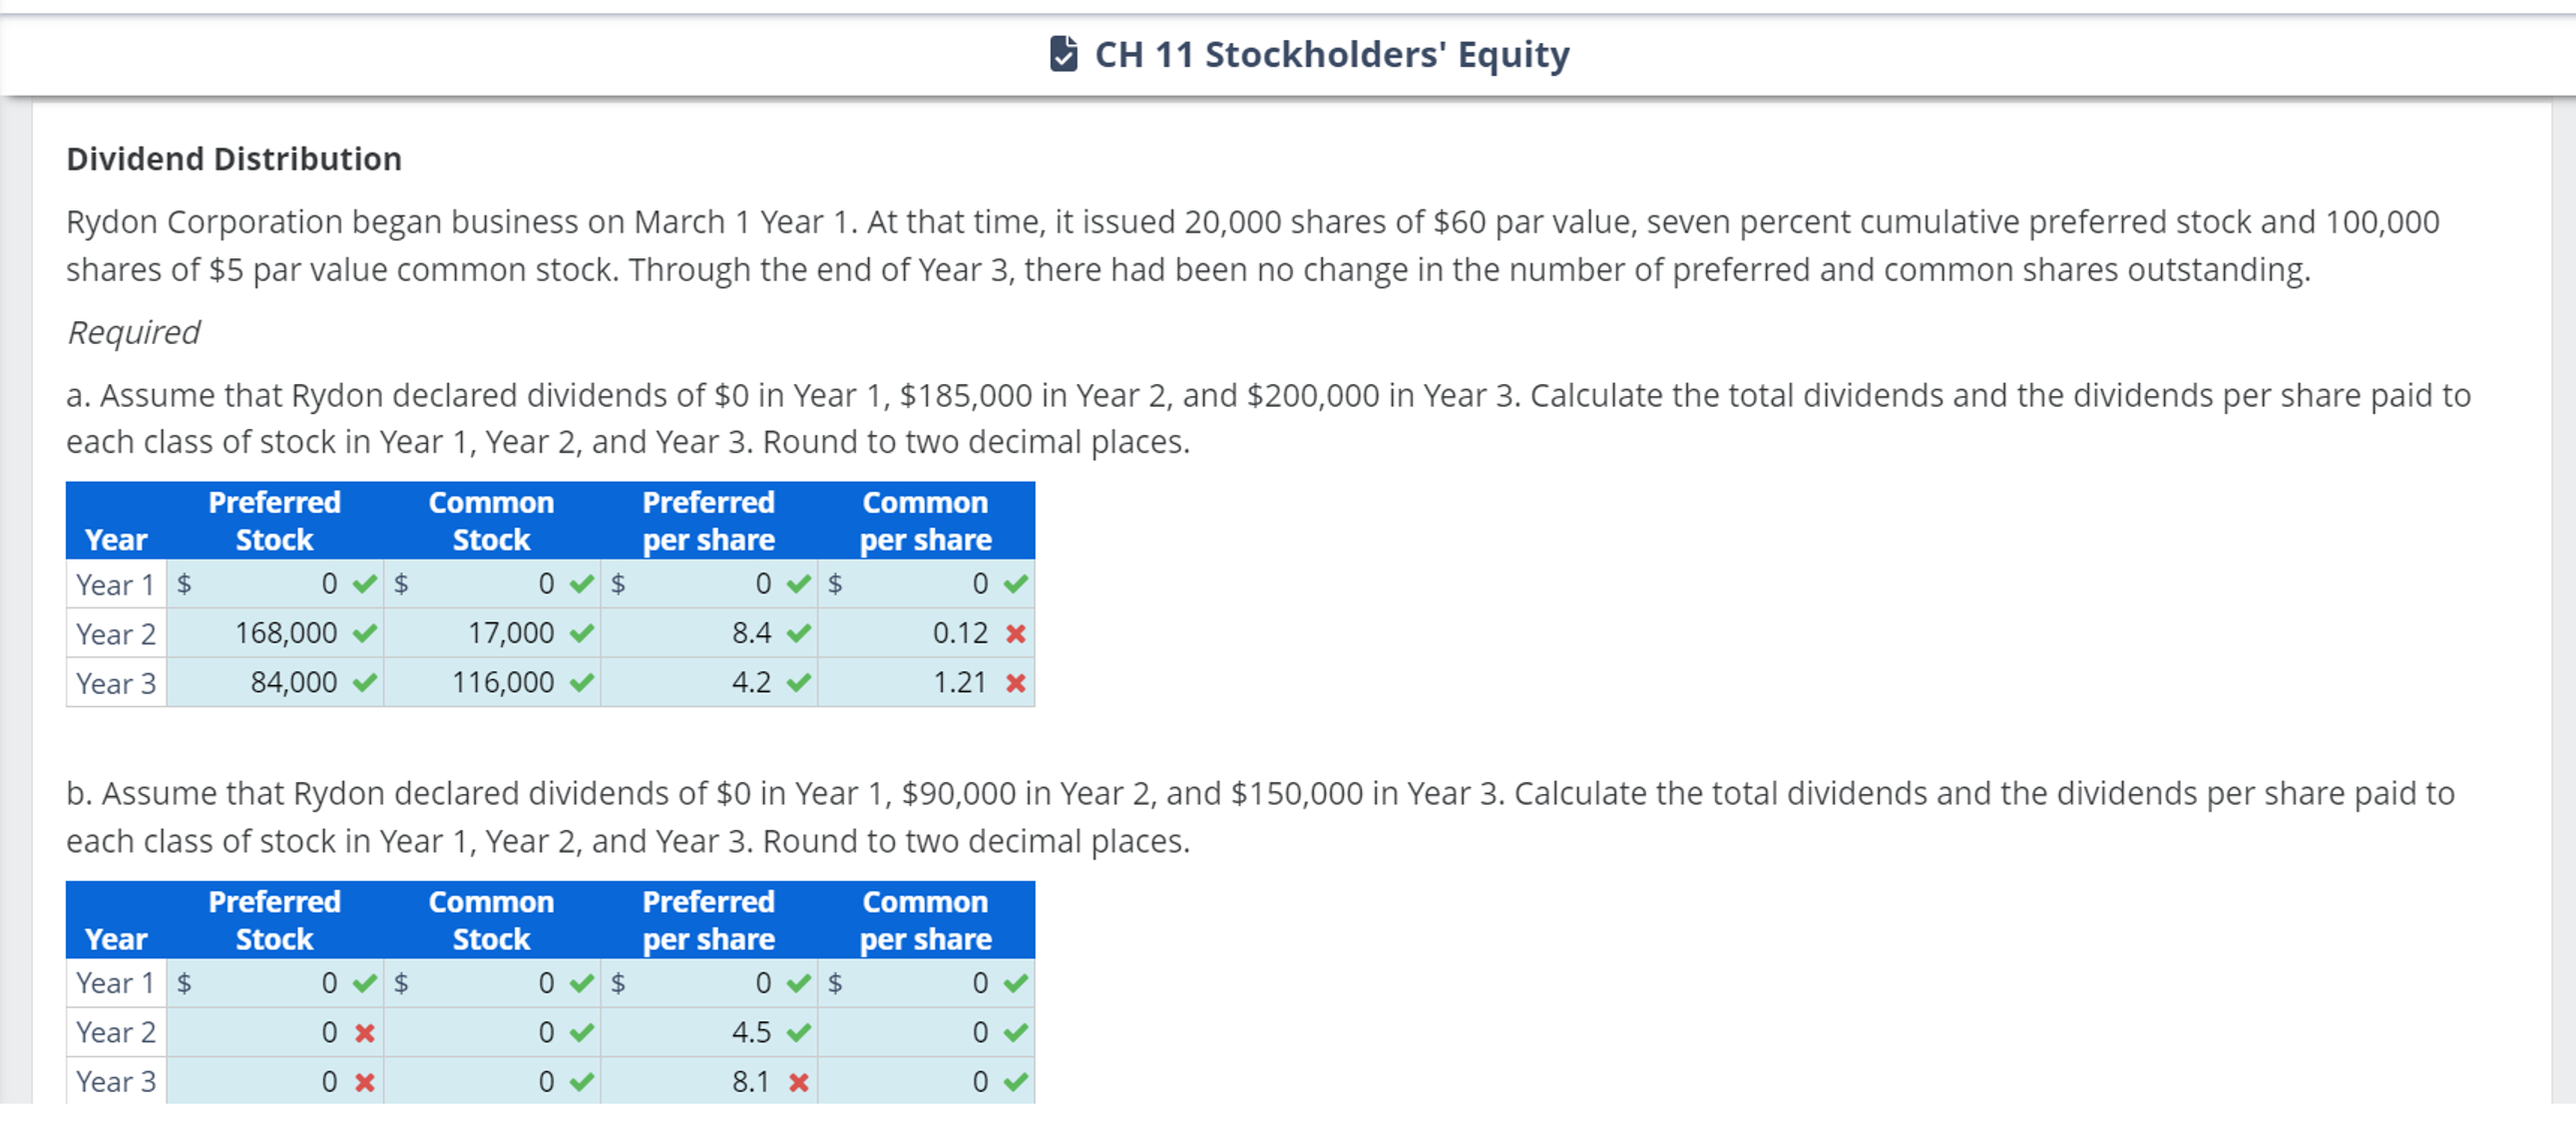Image resolution: width=2576 pixels, height=1134 pixels.
Task: Click the green checkmark beside 4.5 in part b
Action: click(x=797, y=1032)
